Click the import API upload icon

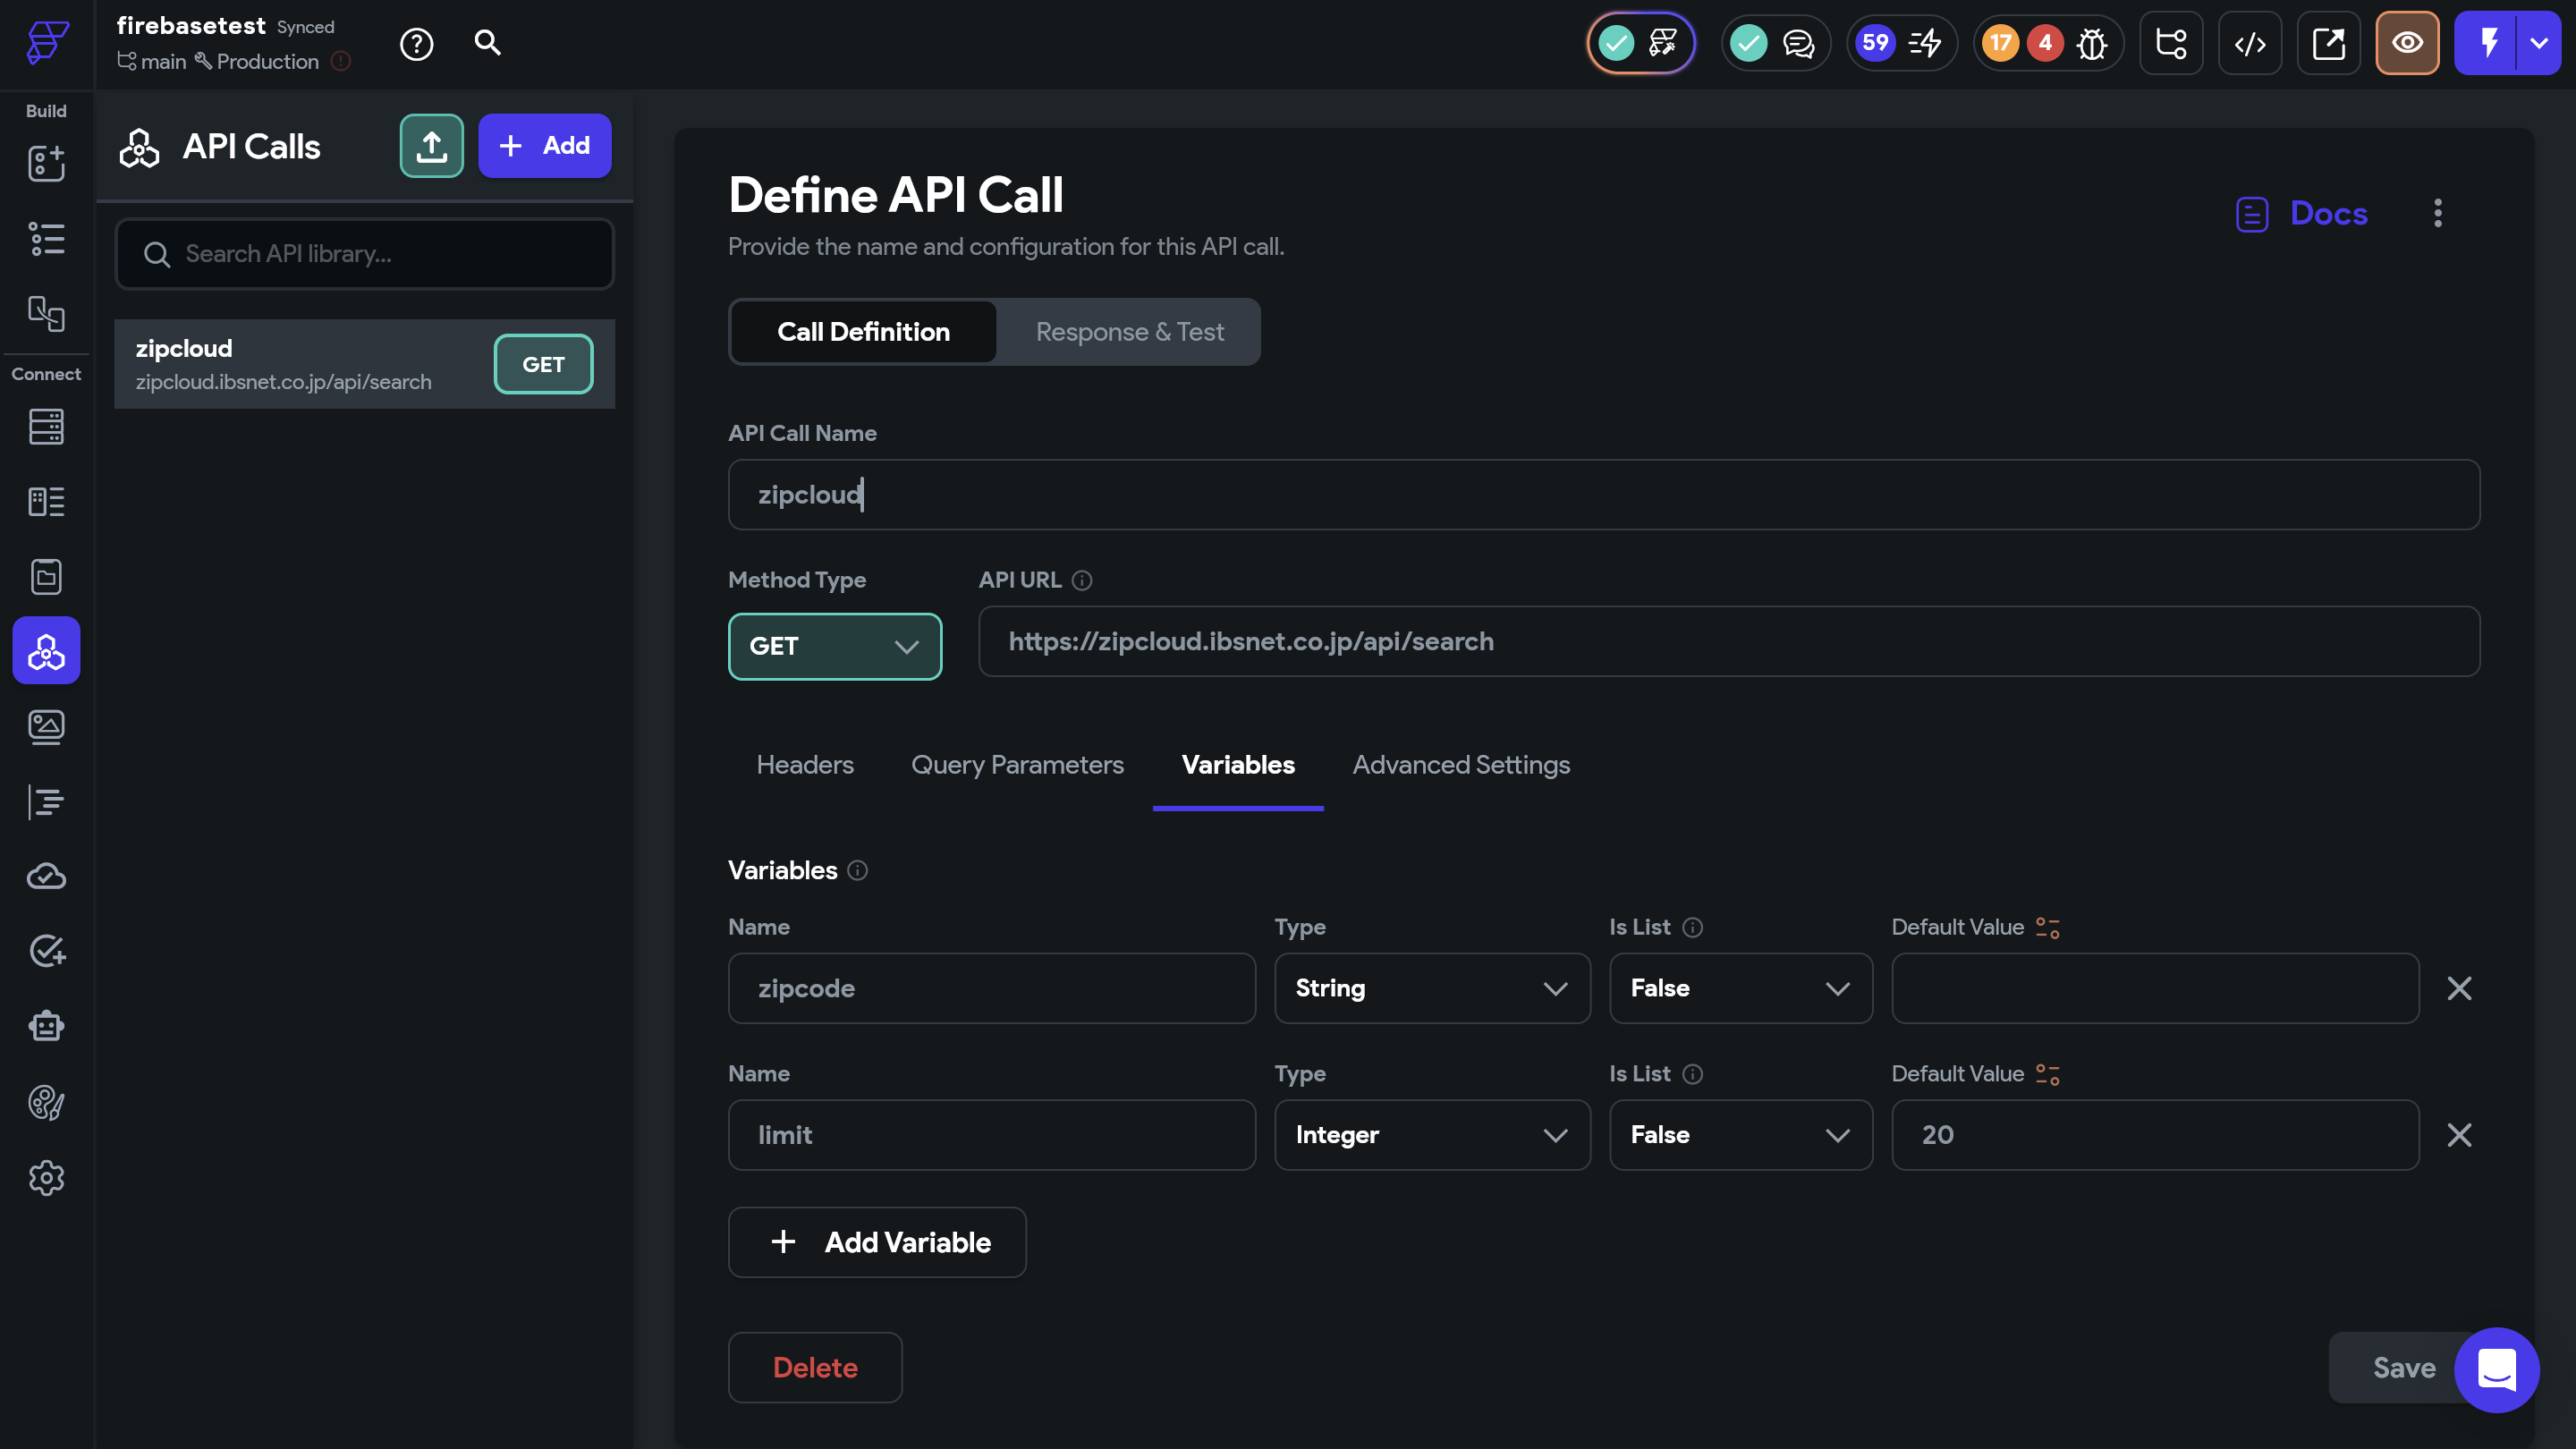431,146
